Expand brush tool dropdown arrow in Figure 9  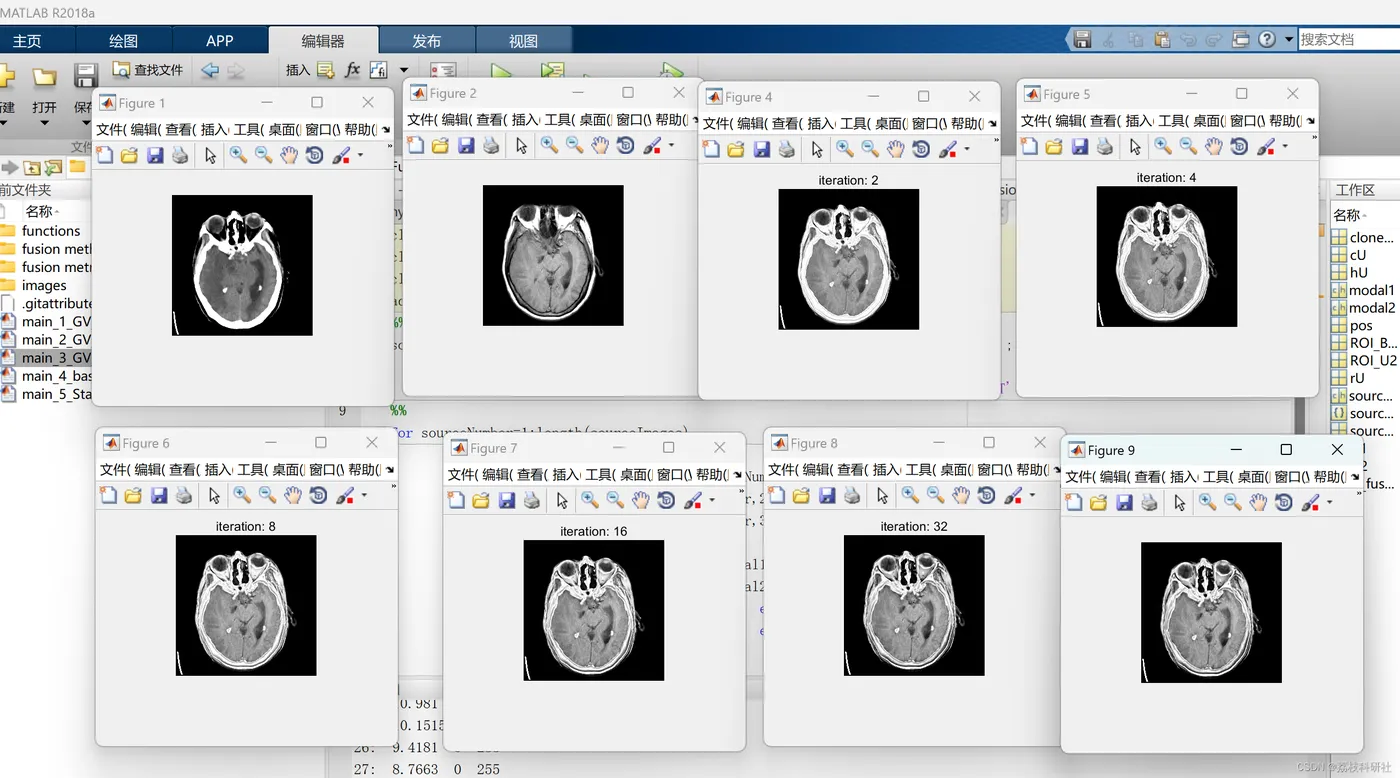click(x=1329, y=502)
